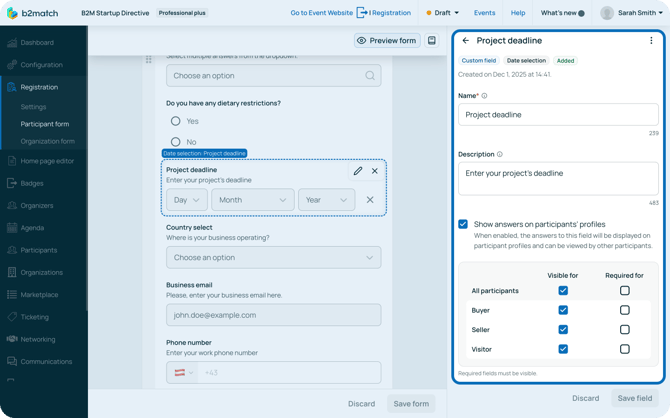Select Organization form in sidebar
This screenshot has width=670, height=418.
[48, 141]
